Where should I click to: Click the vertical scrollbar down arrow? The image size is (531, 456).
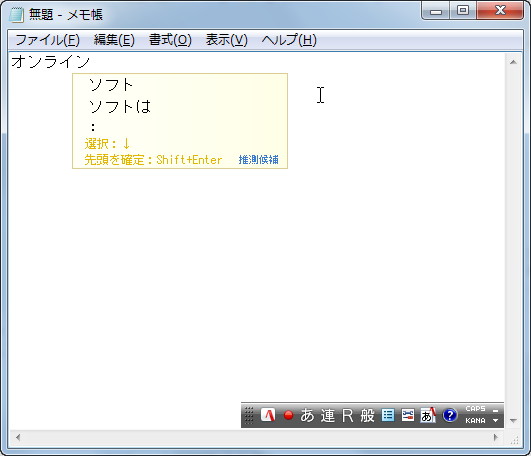click(513, 421)
